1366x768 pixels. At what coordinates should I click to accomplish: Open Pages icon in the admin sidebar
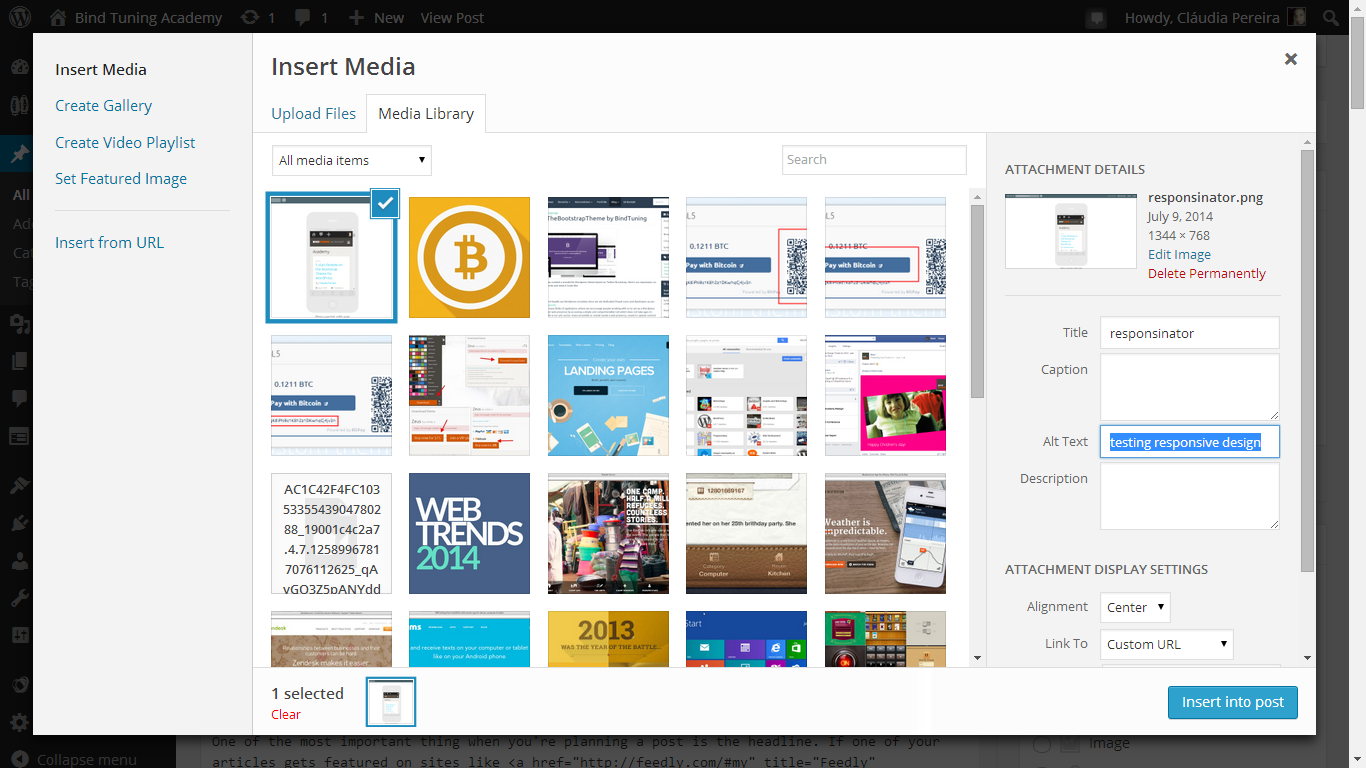20,361
